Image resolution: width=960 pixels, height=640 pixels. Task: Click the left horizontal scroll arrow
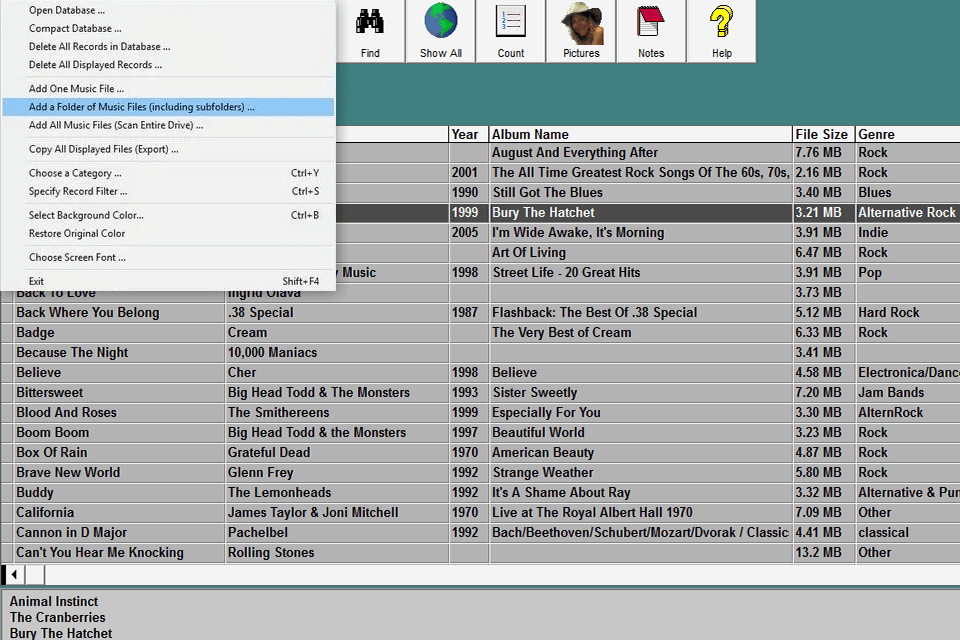(11, 574)
